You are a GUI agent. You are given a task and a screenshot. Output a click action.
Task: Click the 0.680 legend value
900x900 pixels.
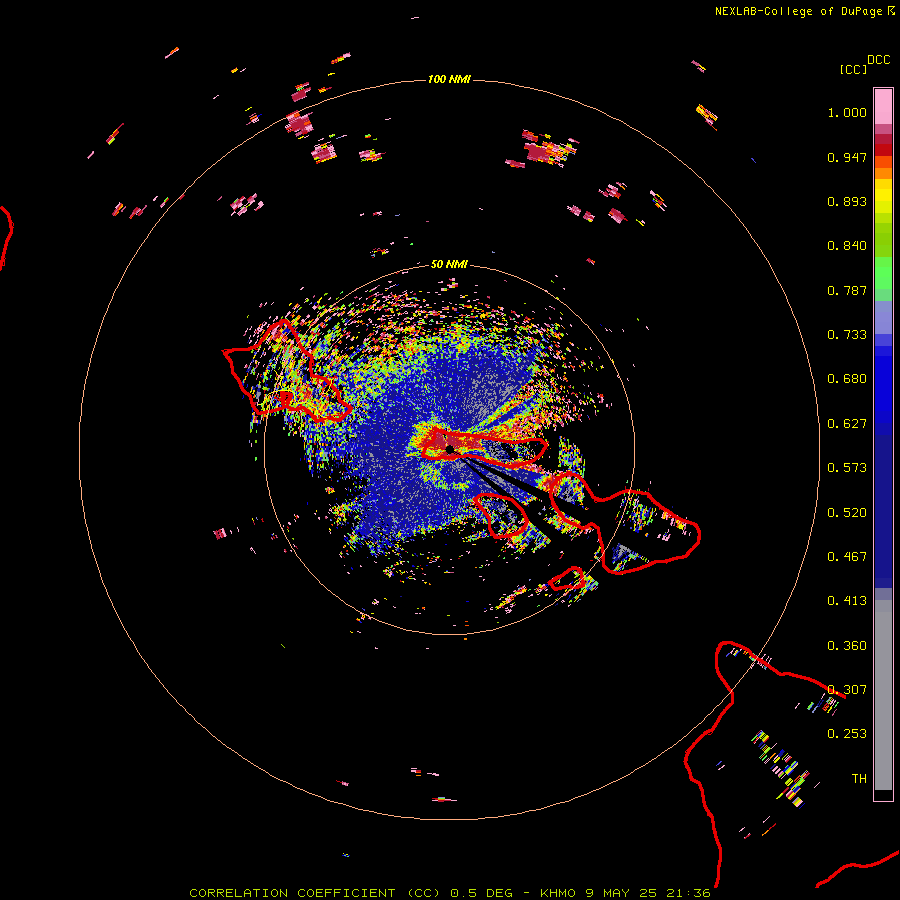pyautogui.click(x=847, y=379)
